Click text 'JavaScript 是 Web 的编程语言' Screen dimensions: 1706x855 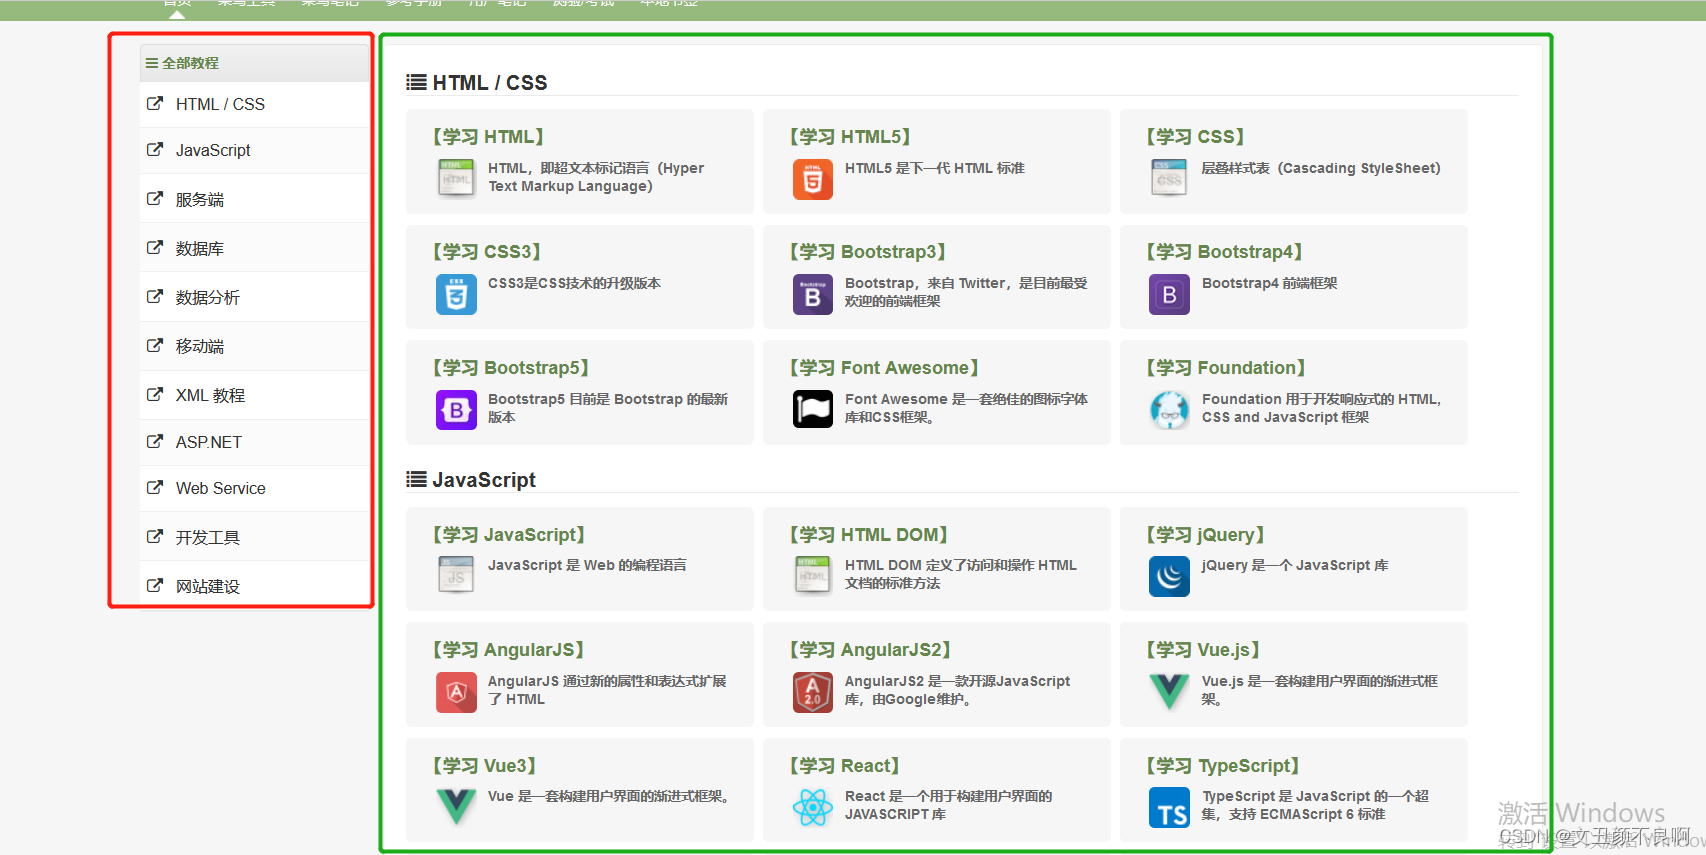coord(587,565)
